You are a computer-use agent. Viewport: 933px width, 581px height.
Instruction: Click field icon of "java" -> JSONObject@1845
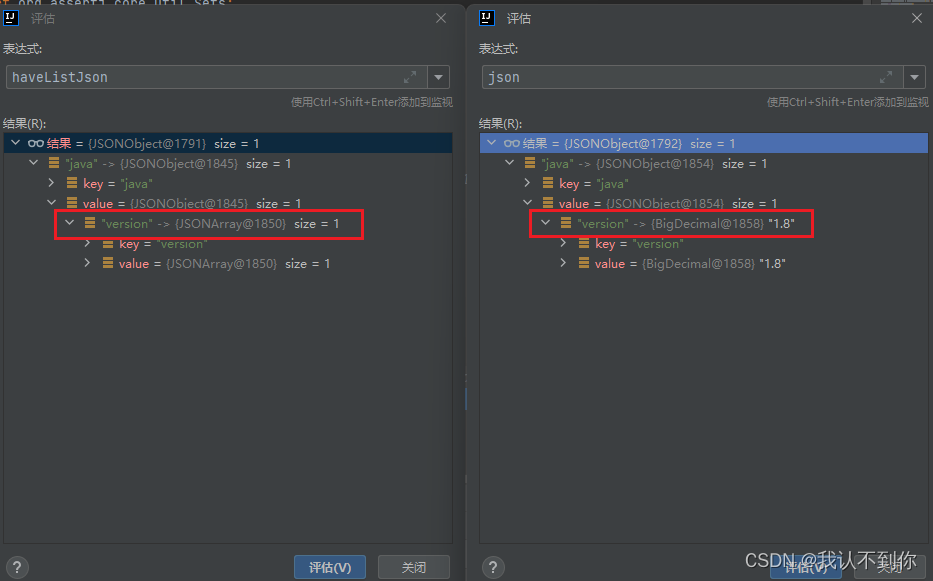(54, 163)
